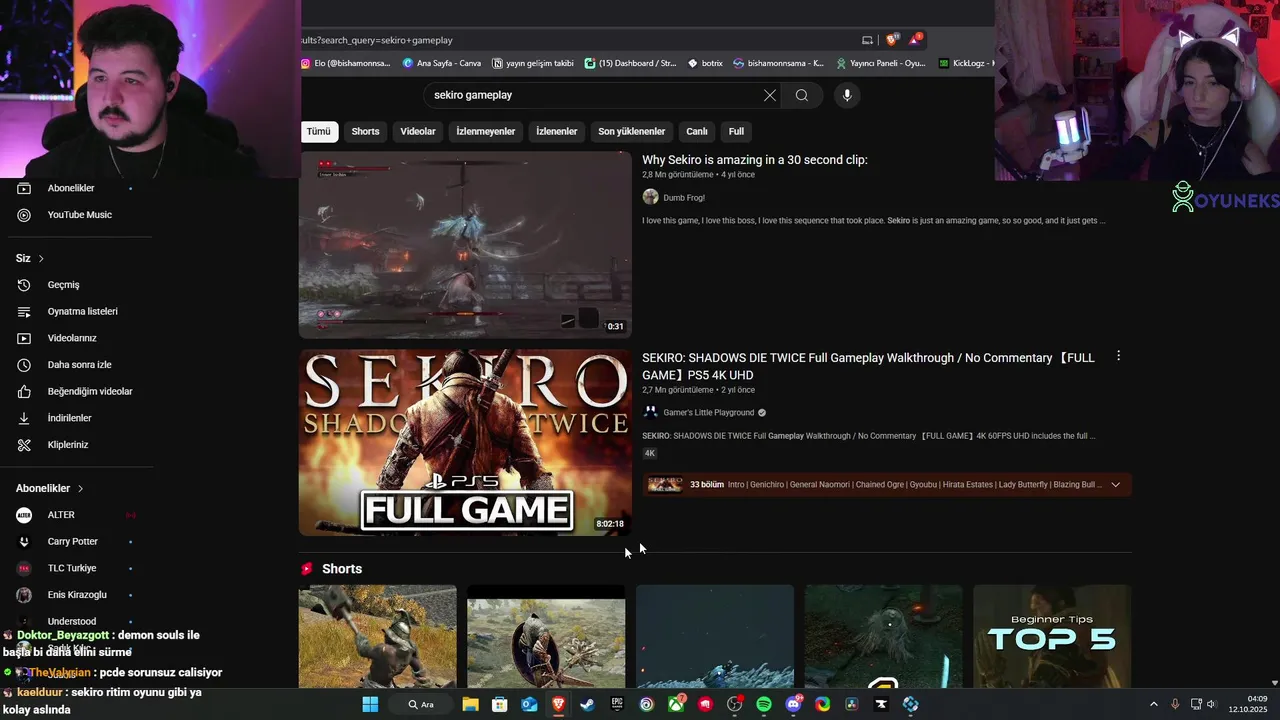Open the bishamonnsama - K... bookmark

coord(779,63)
